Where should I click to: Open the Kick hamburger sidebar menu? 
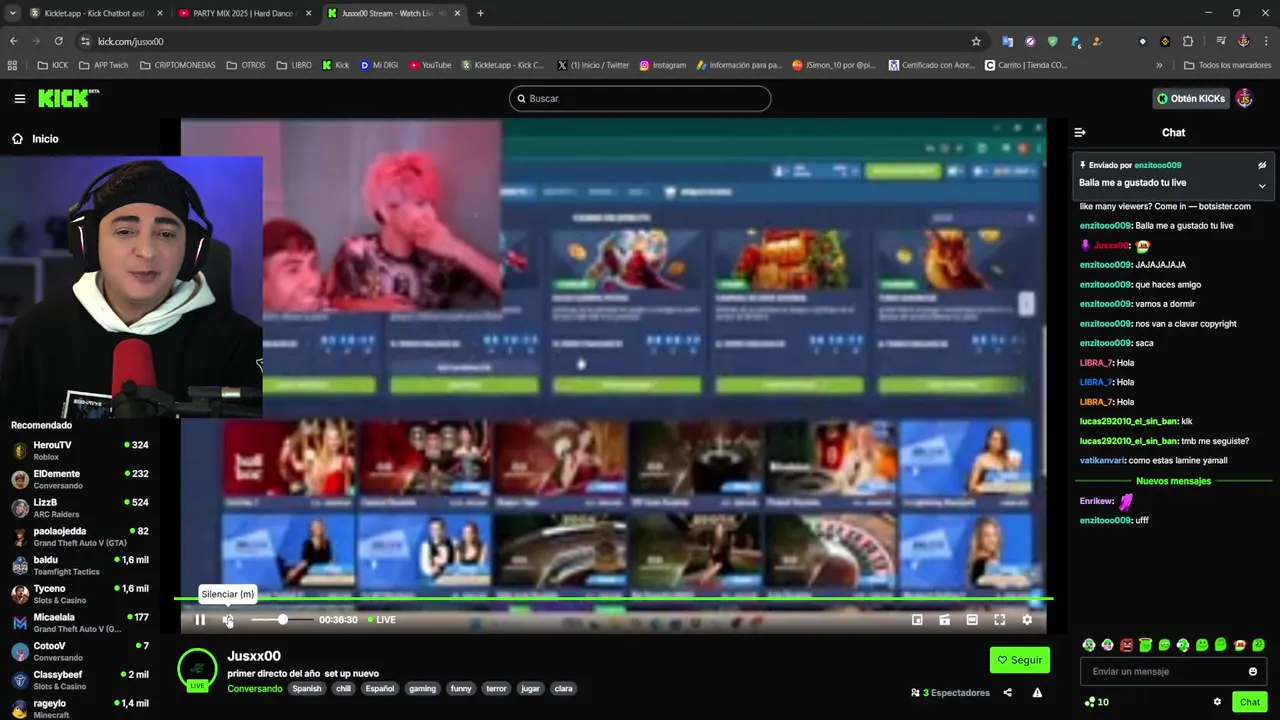[x=20, y=98]
